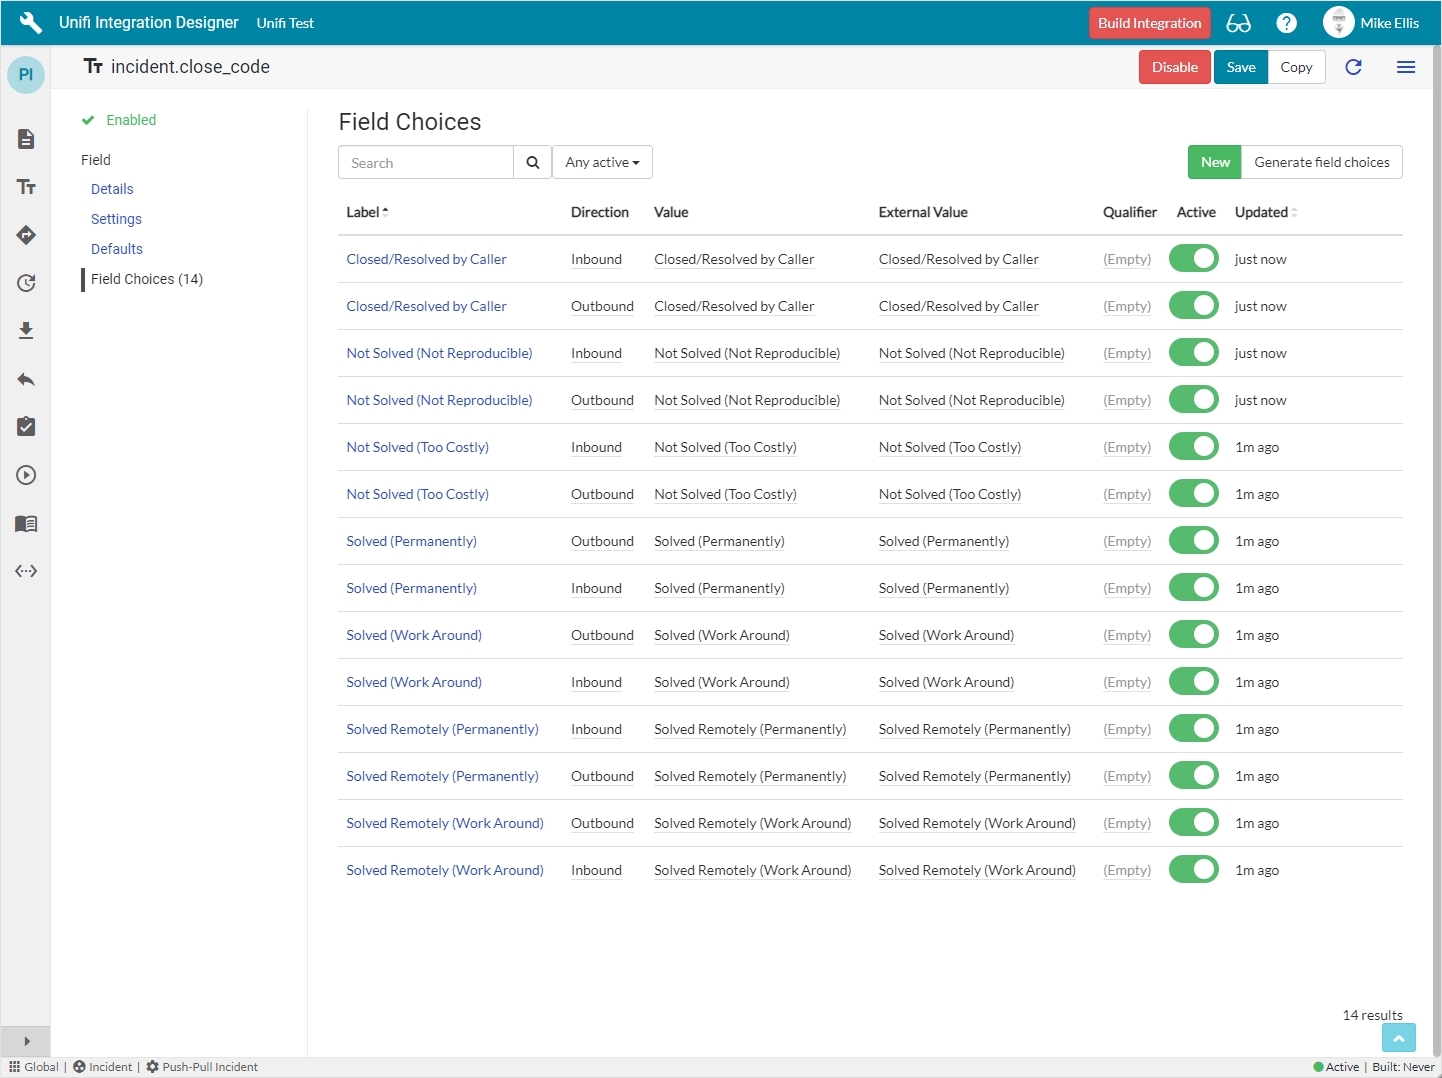Click the search magnifier button
Image resolution: width=1442 pixels, height=1078 pixels.
tap(532, 162)
